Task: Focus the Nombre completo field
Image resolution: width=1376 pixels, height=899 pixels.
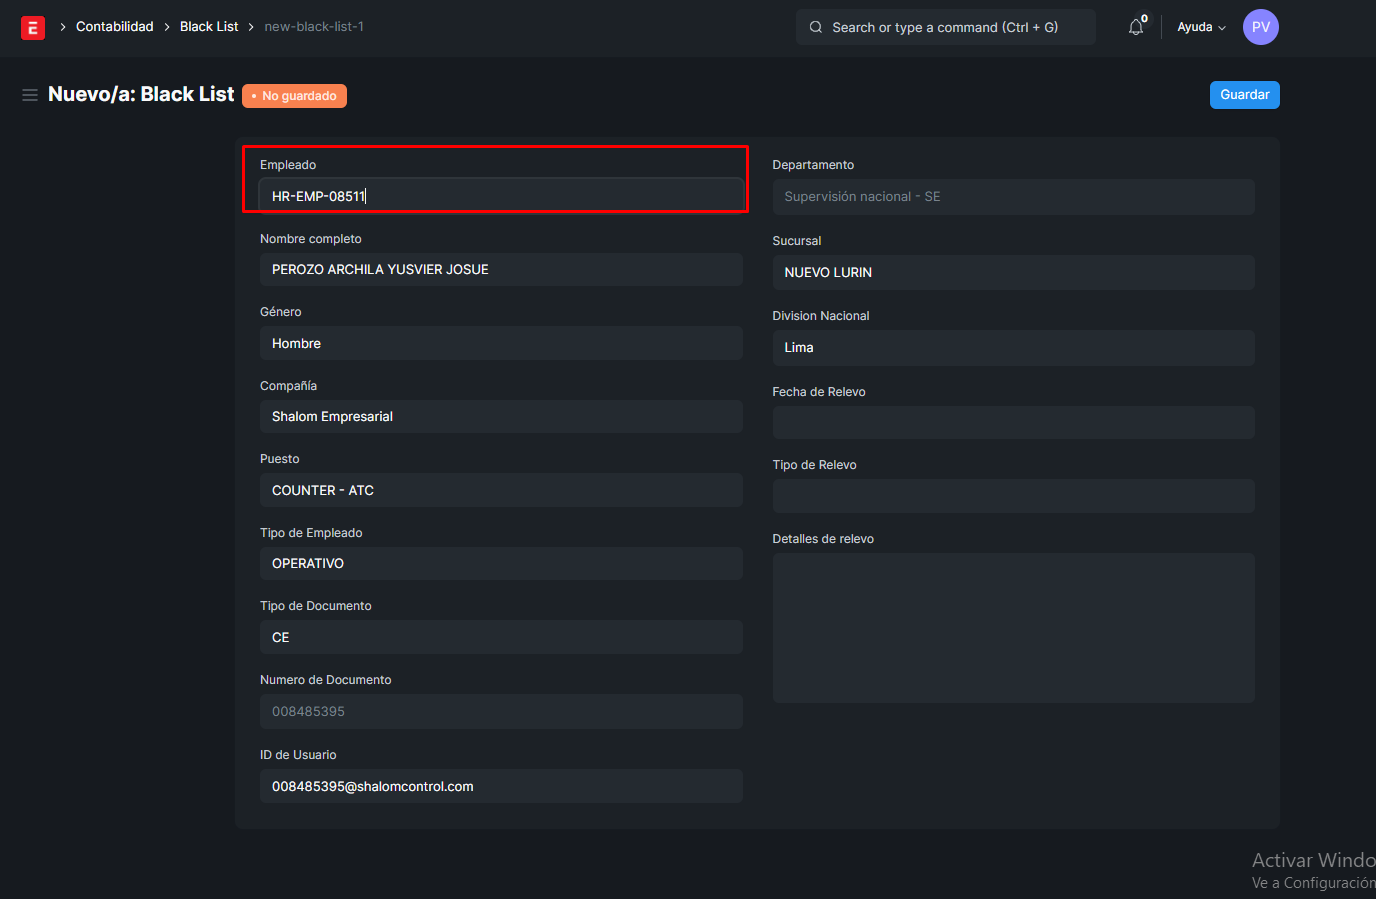Action: (x=500, y=270)
